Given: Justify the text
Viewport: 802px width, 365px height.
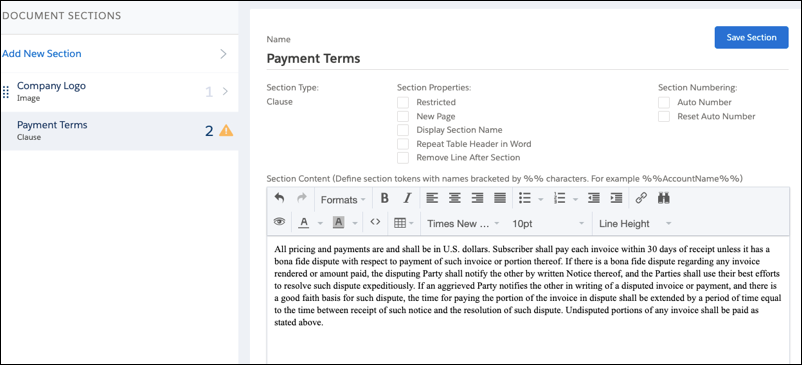Looking at the screenshot, I should [x=500, y=198].
